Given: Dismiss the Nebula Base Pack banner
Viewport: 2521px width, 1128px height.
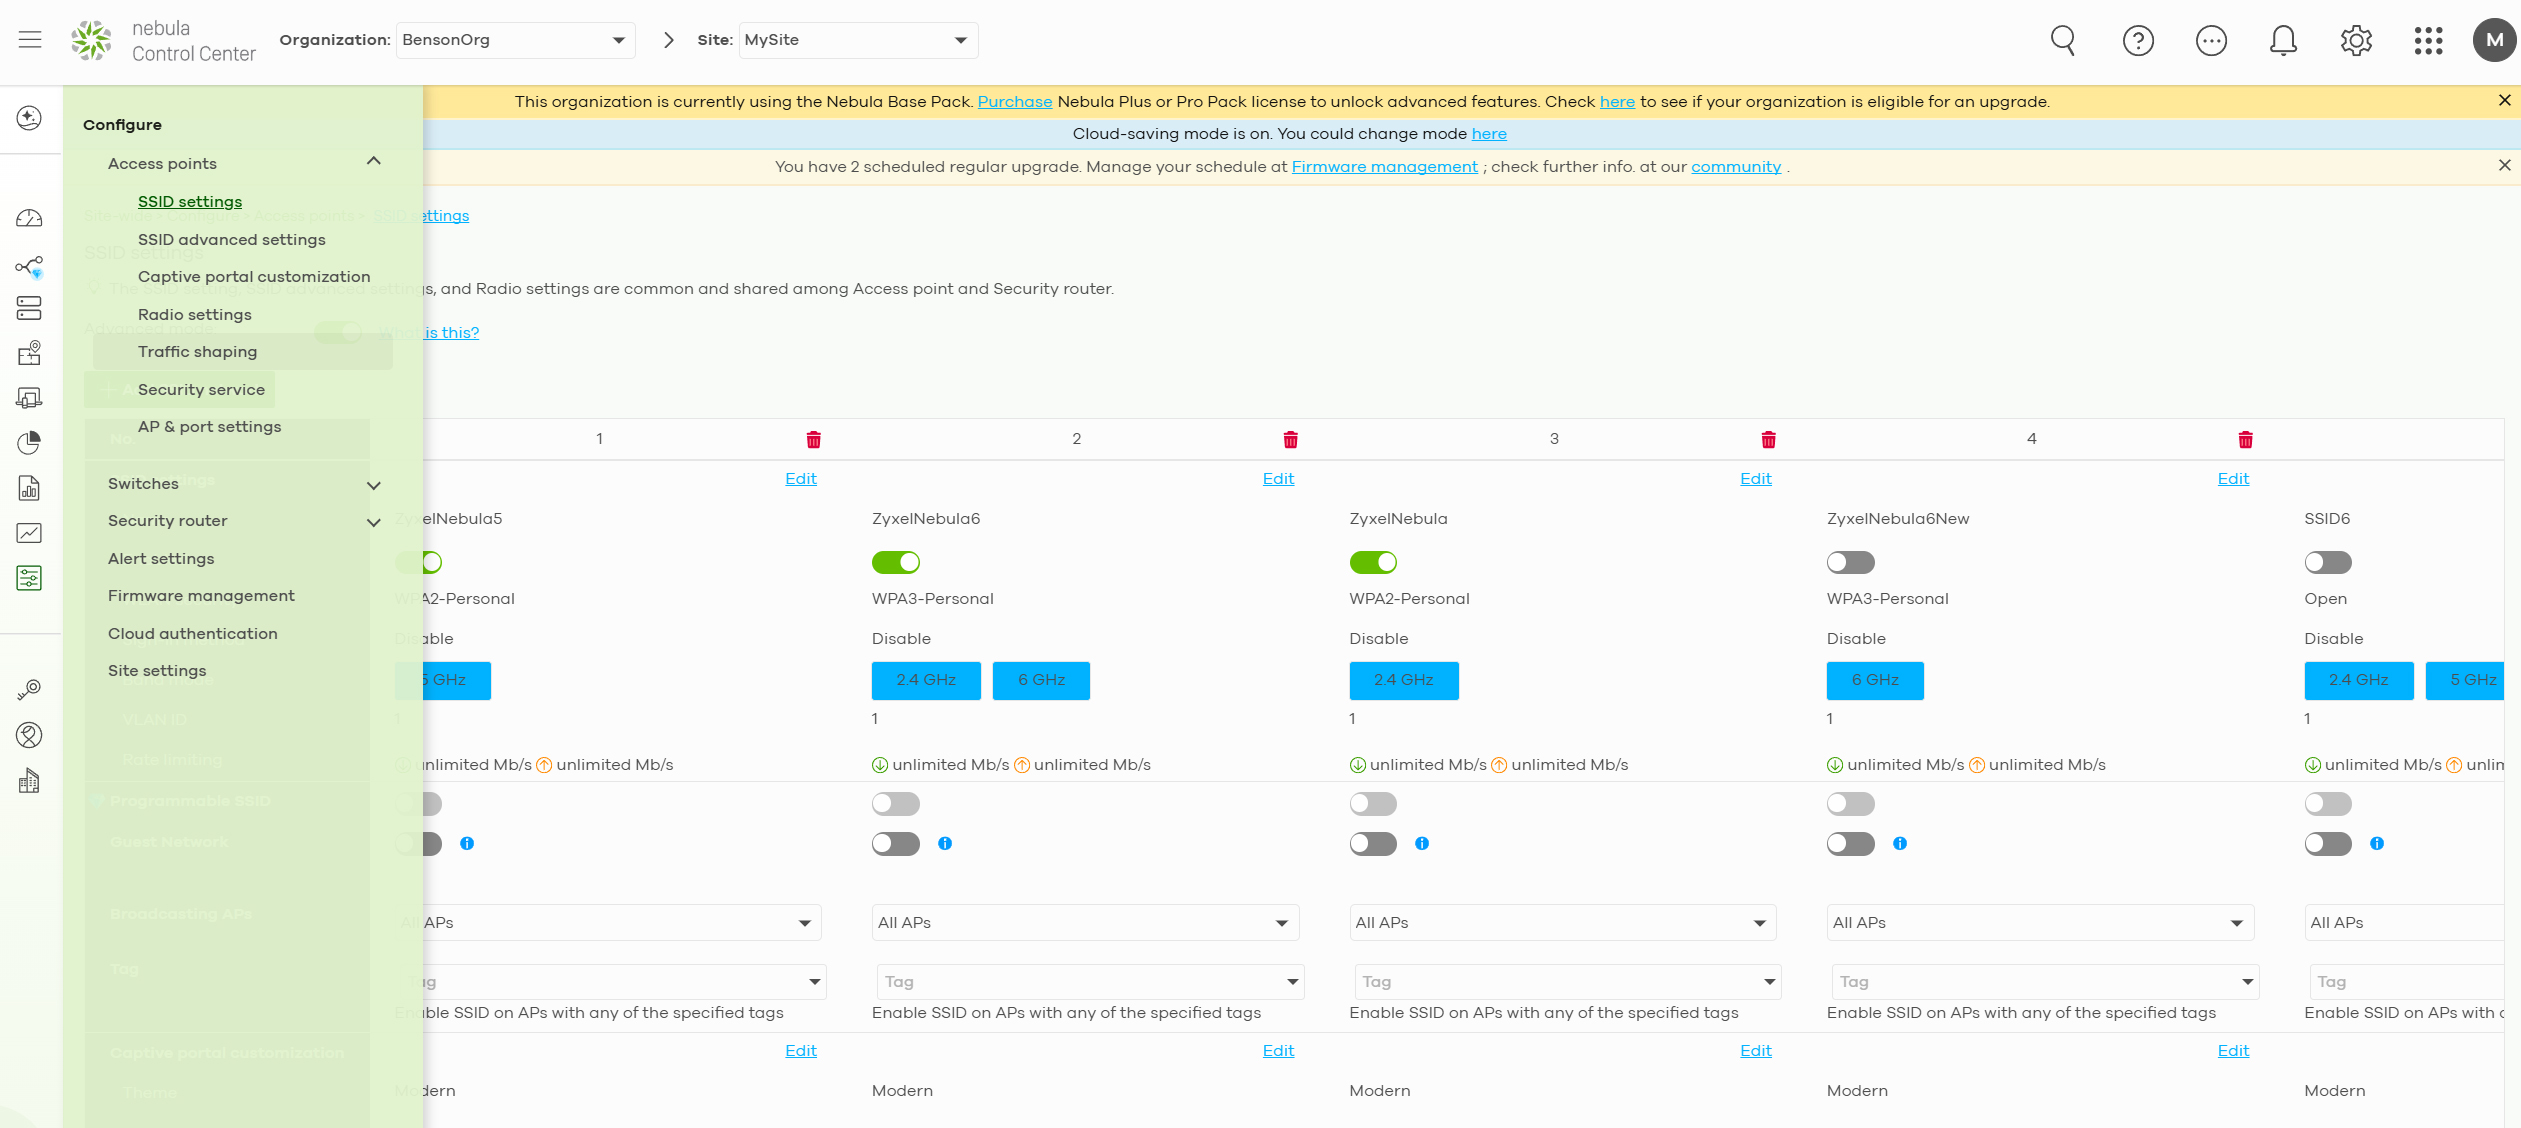Looking at the screenshot, I should (2504, 100).
